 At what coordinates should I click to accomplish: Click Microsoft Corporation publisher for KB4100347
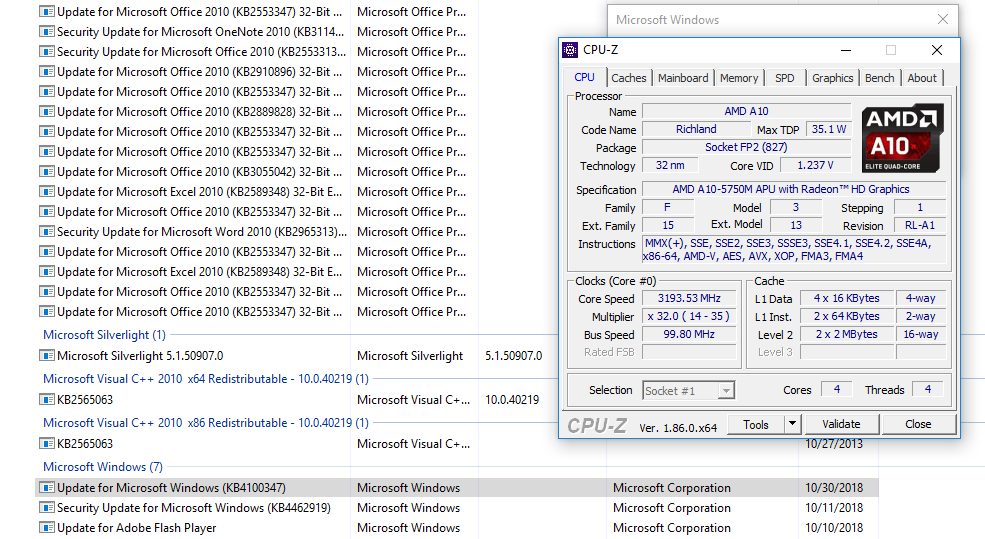(672, 487)
